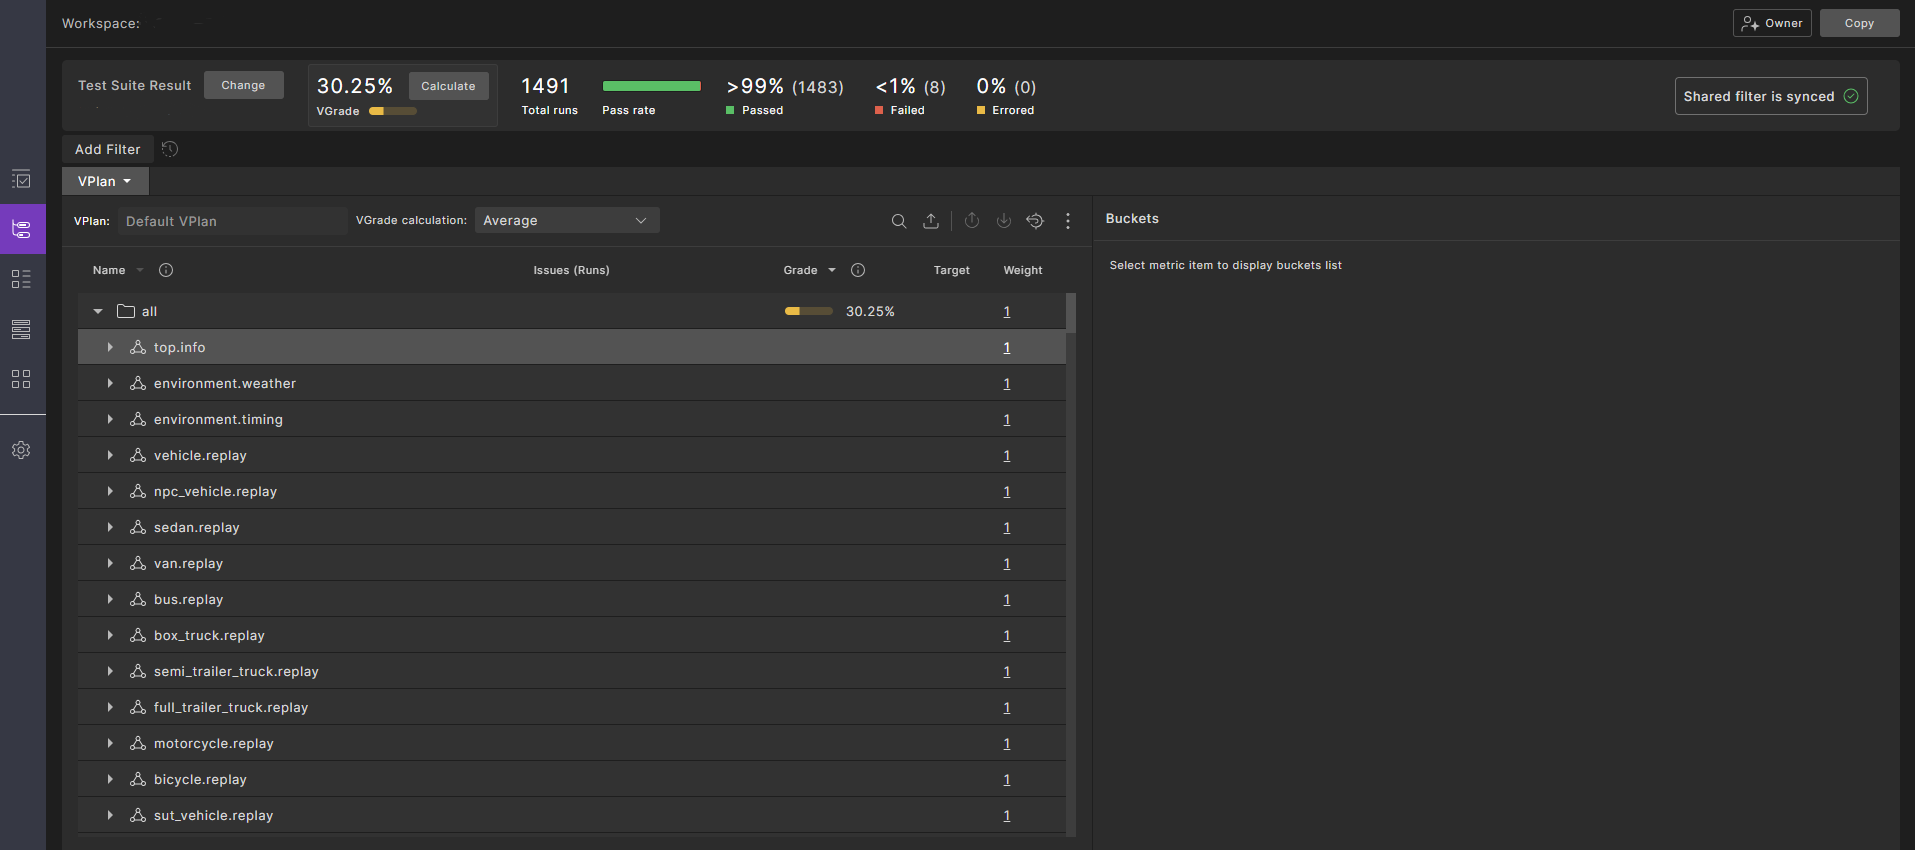Screen dimensions: 1915x850
Task: Open the VGrade calculation Average dropdown
Action: [566, 221]
